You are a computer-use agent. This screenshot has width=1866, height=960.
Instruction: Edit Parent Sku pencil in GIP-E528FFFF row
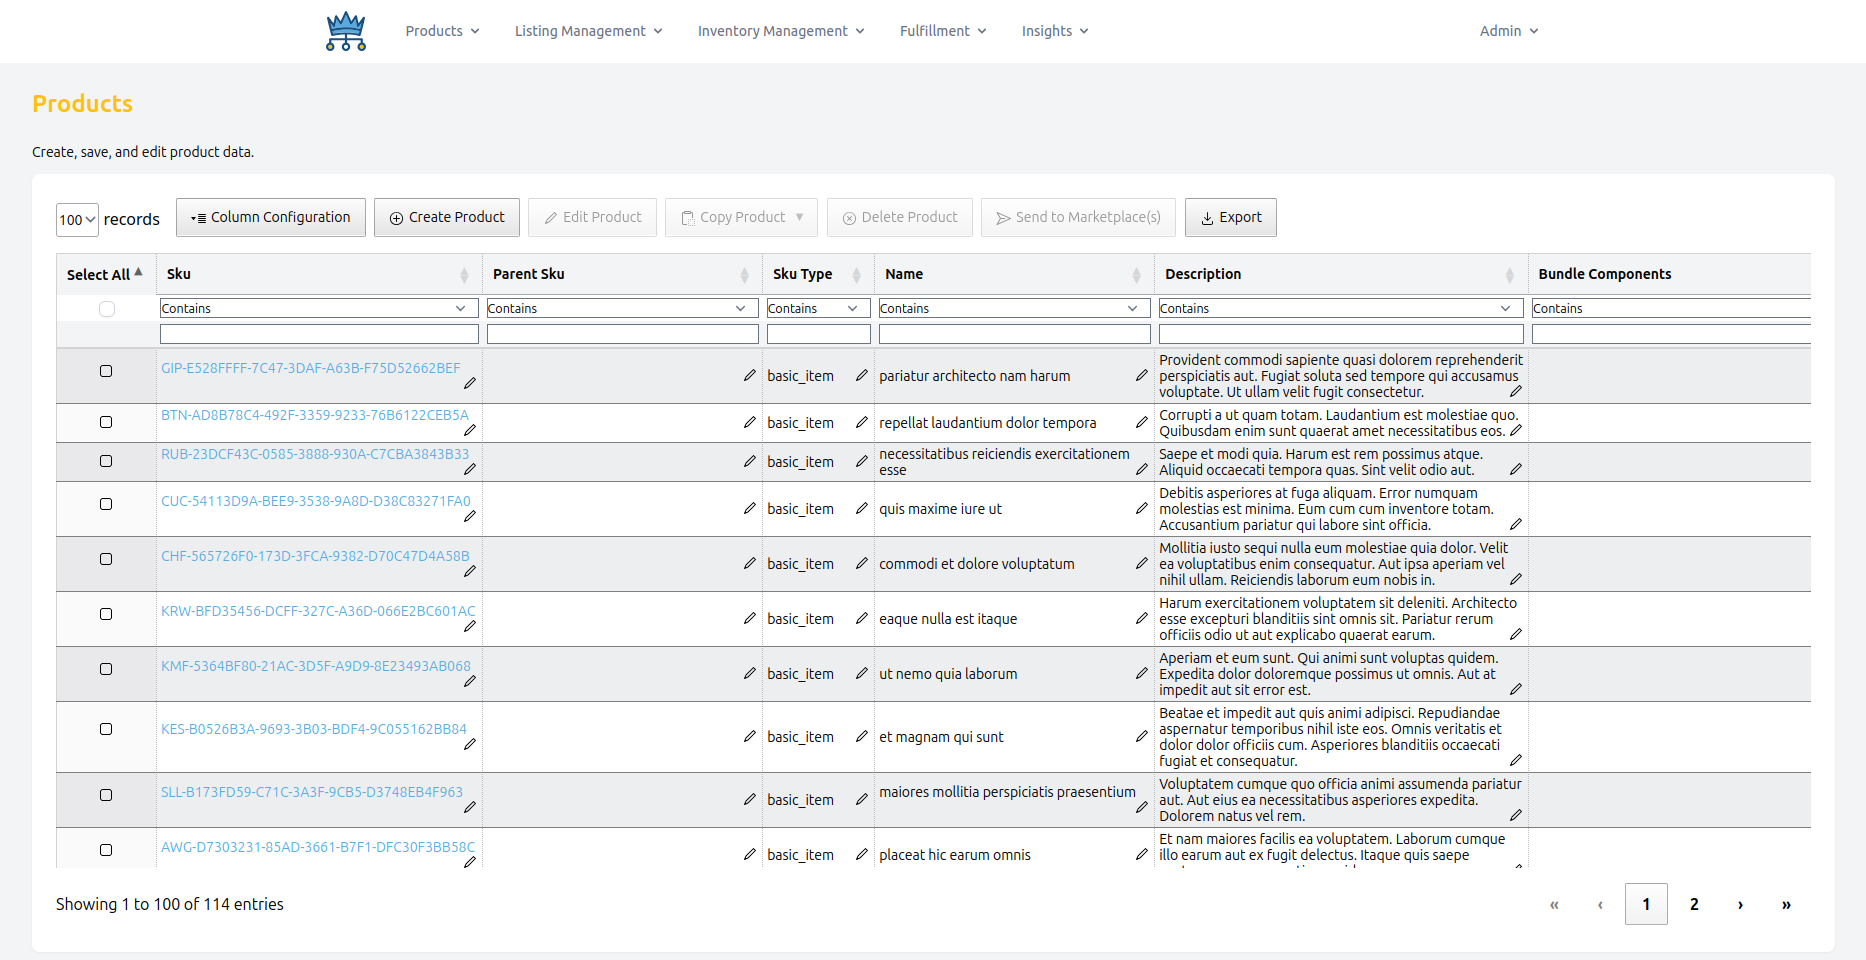(750, 375)
